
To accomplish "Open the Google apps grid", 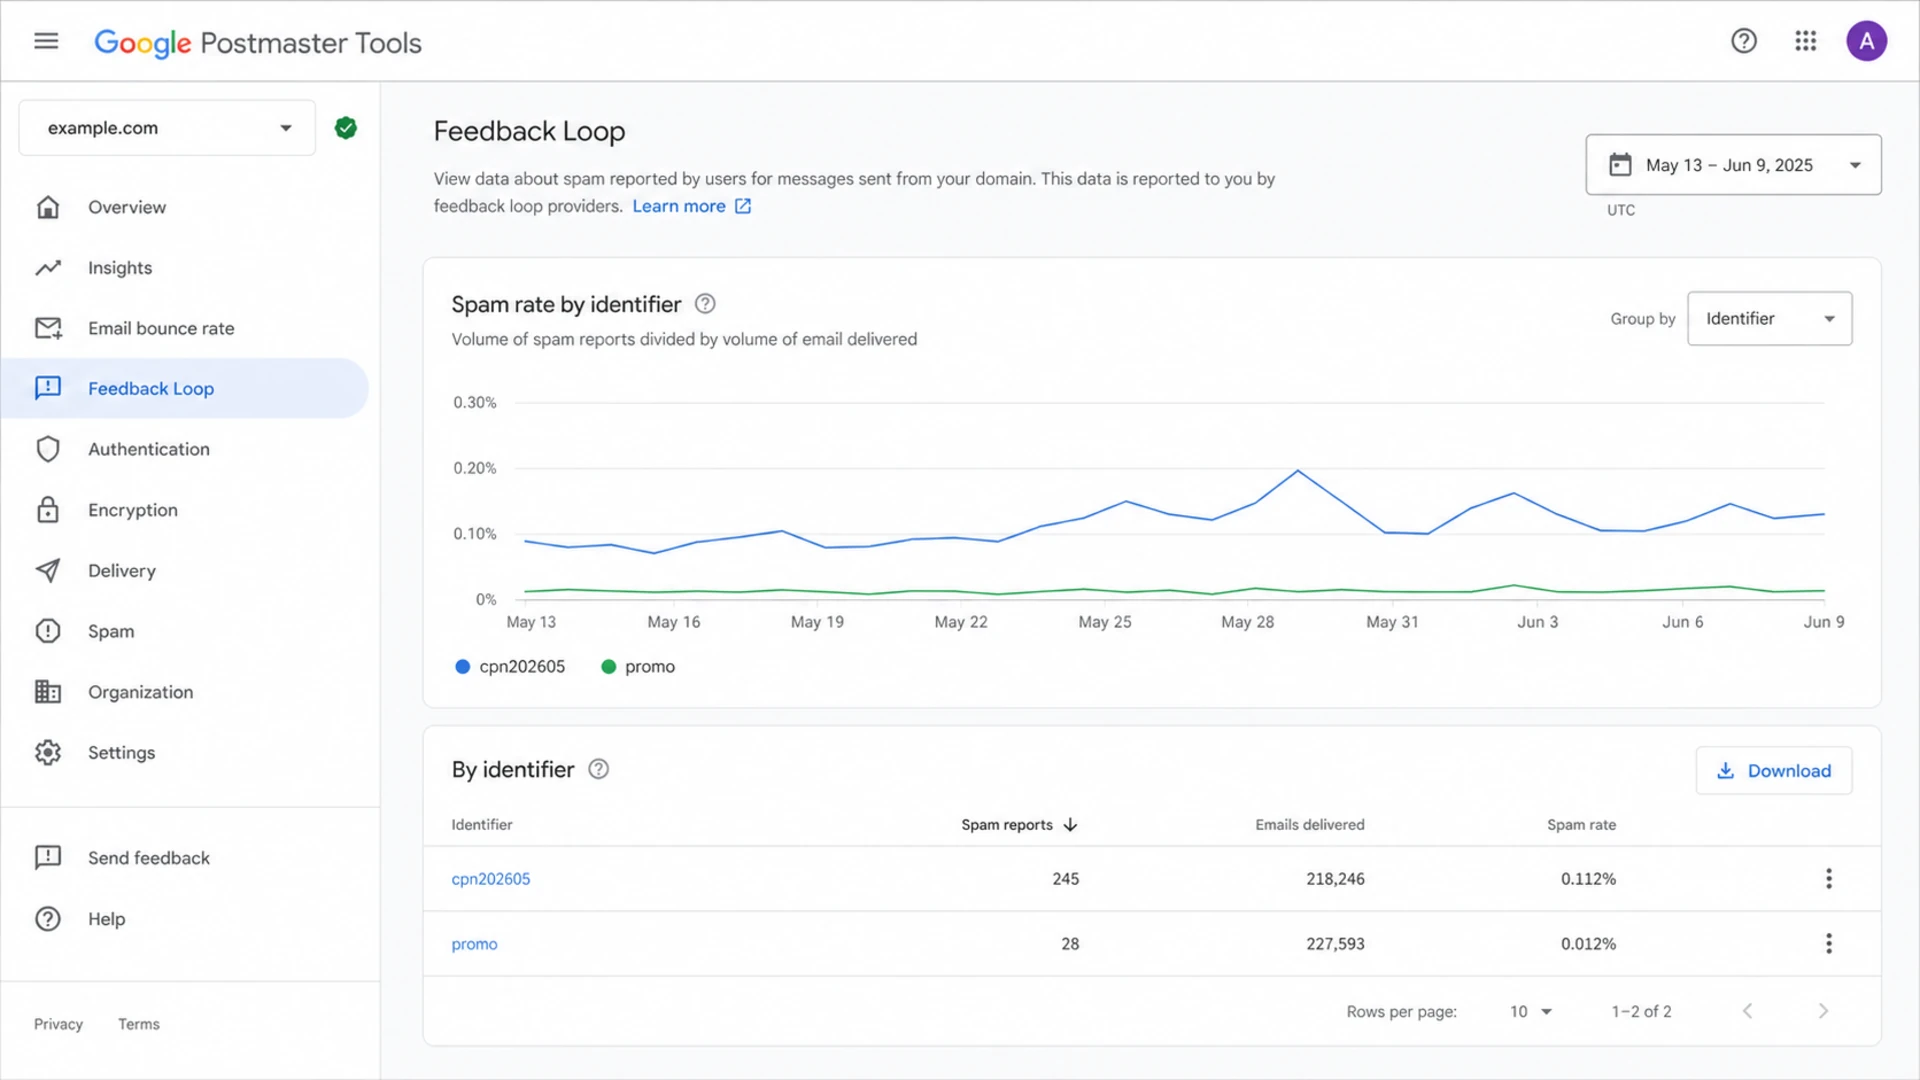I will [1805, 41].
